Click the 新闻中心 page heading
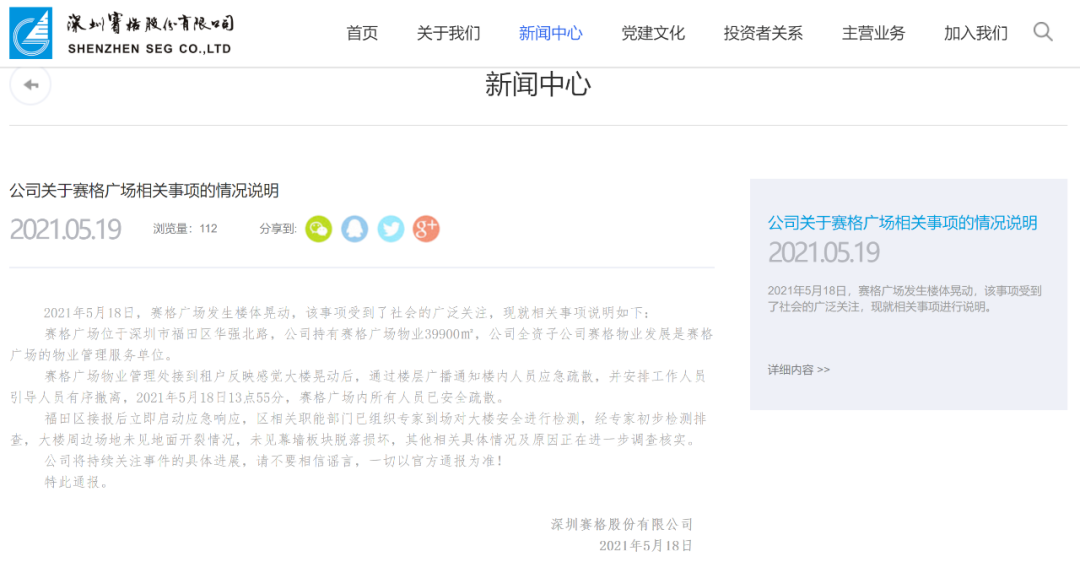 538,85
